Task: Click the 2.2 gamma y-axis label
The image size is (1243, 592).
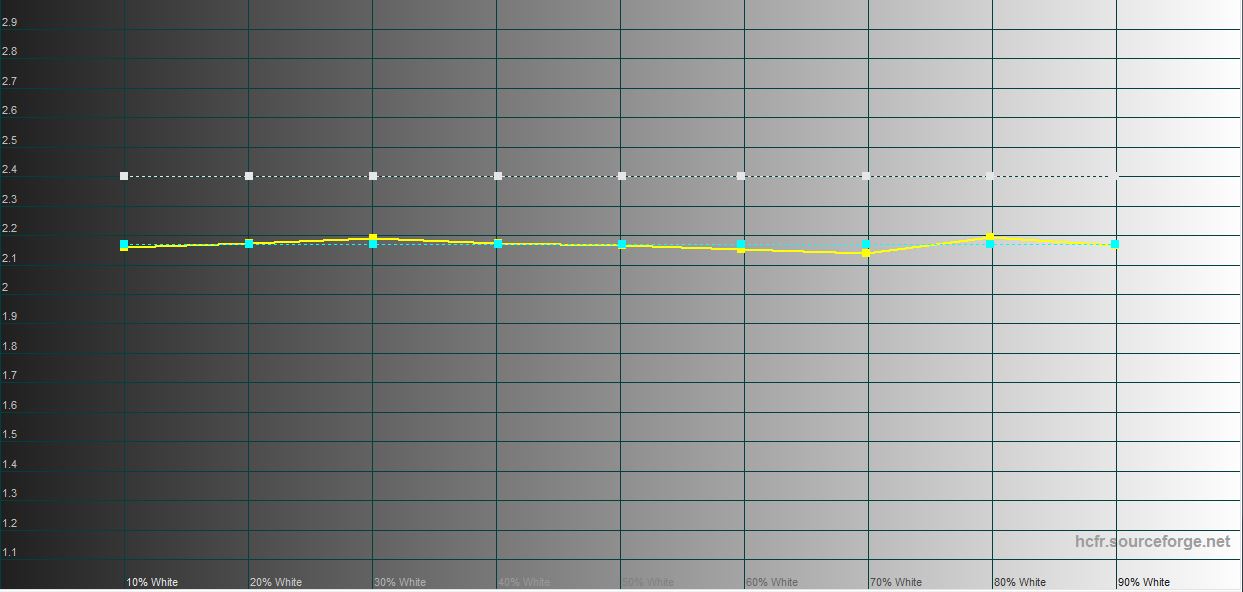Action: (10, 229)
